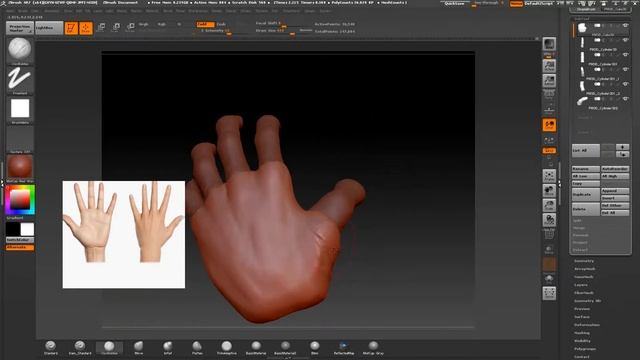The height and width of the screenshot is (360, 640).
Task: Apply the MatCap Gray material
Action: (x=373, y=348)
